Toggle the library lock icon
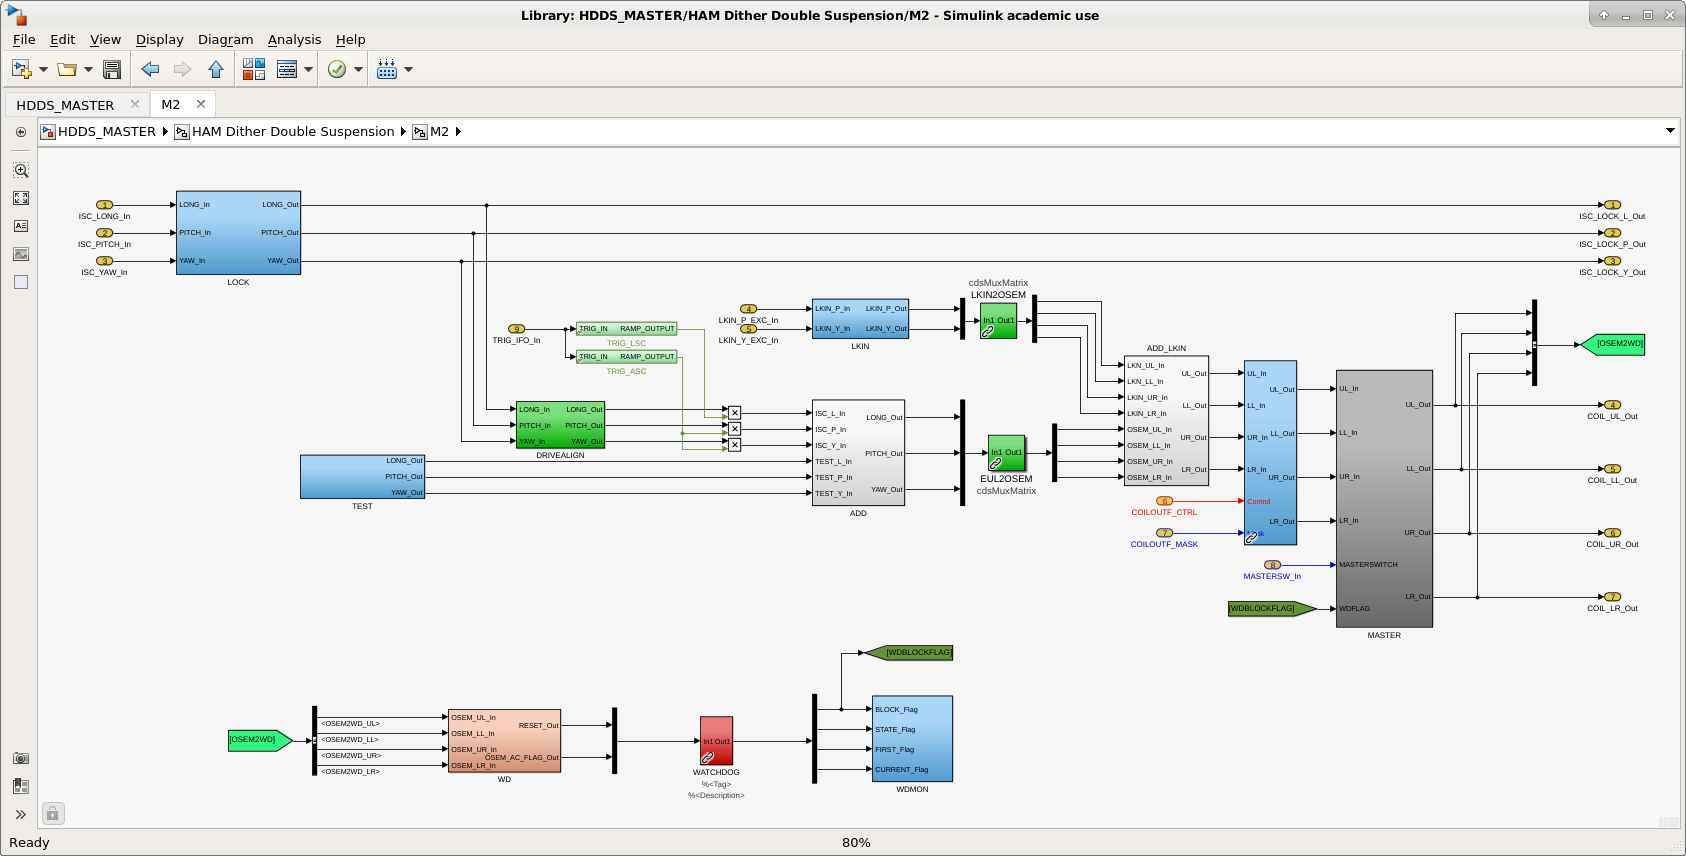 tap(53, 814)
